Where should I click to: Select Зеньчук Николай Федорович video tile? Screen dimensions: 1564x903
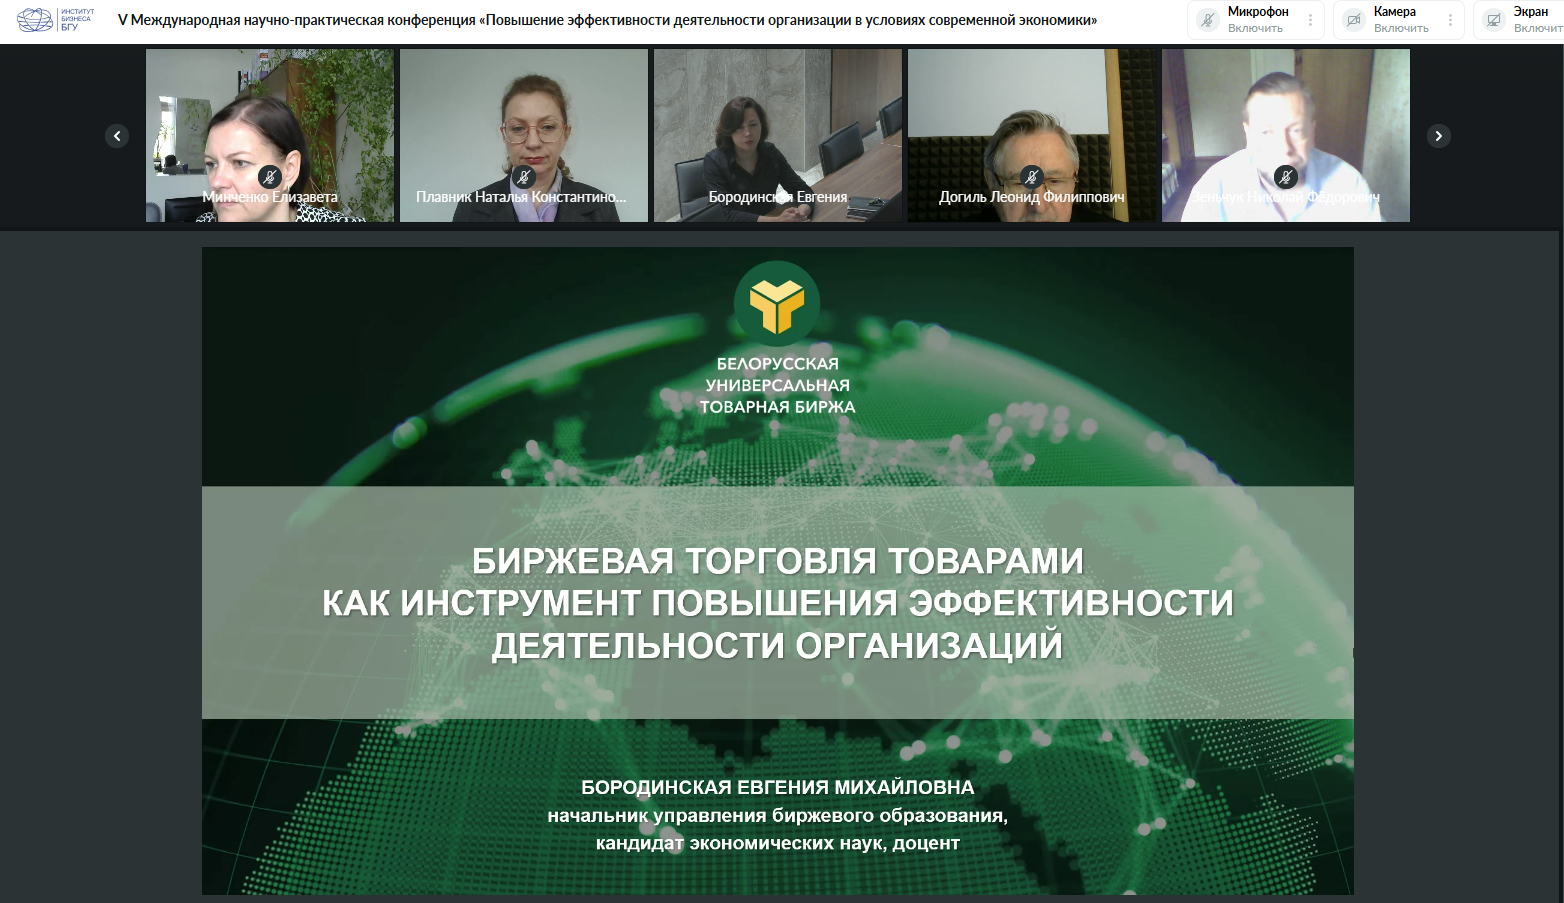(x=1286, y=135)
